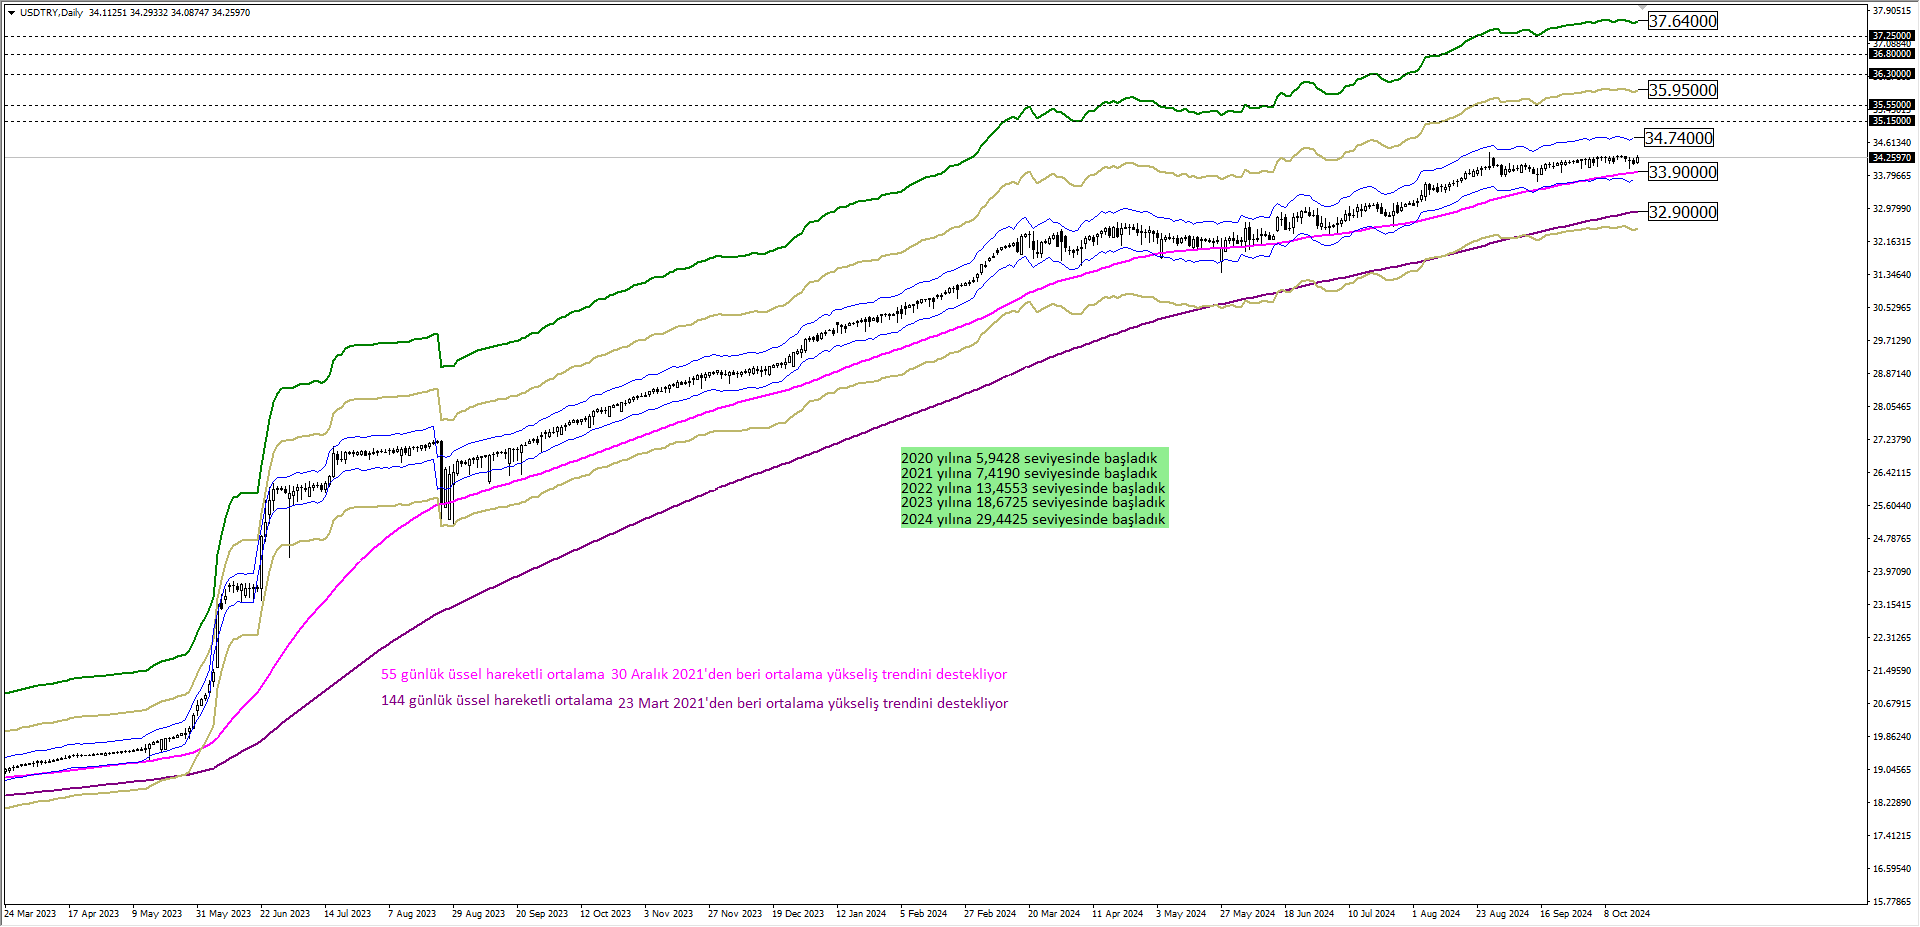1920x927 pixels.
Task: Click the 7 Aug 2023 date on the time axis
Action: click(x=412, y=914)
